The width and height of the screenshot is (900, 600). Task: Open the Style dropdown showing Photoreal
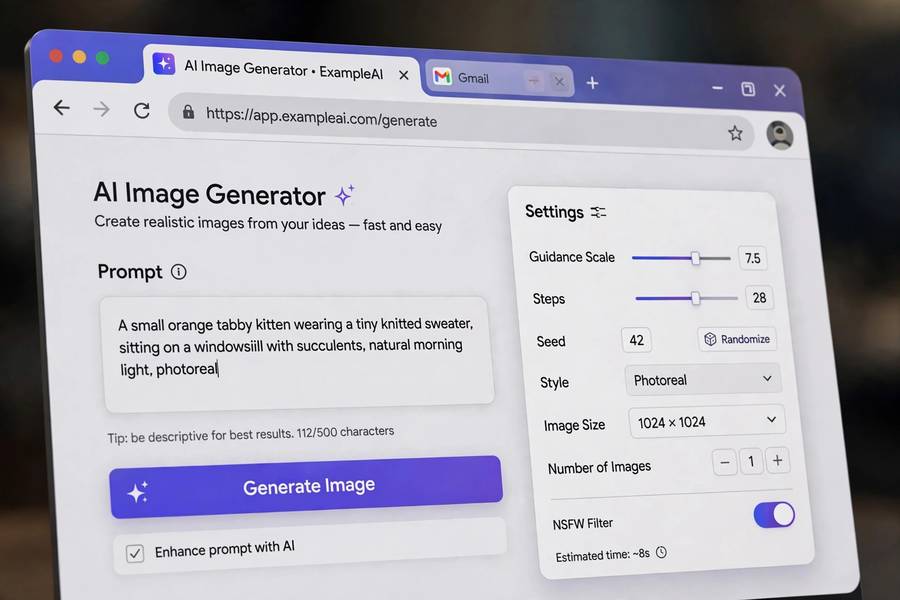click(703, 380)
